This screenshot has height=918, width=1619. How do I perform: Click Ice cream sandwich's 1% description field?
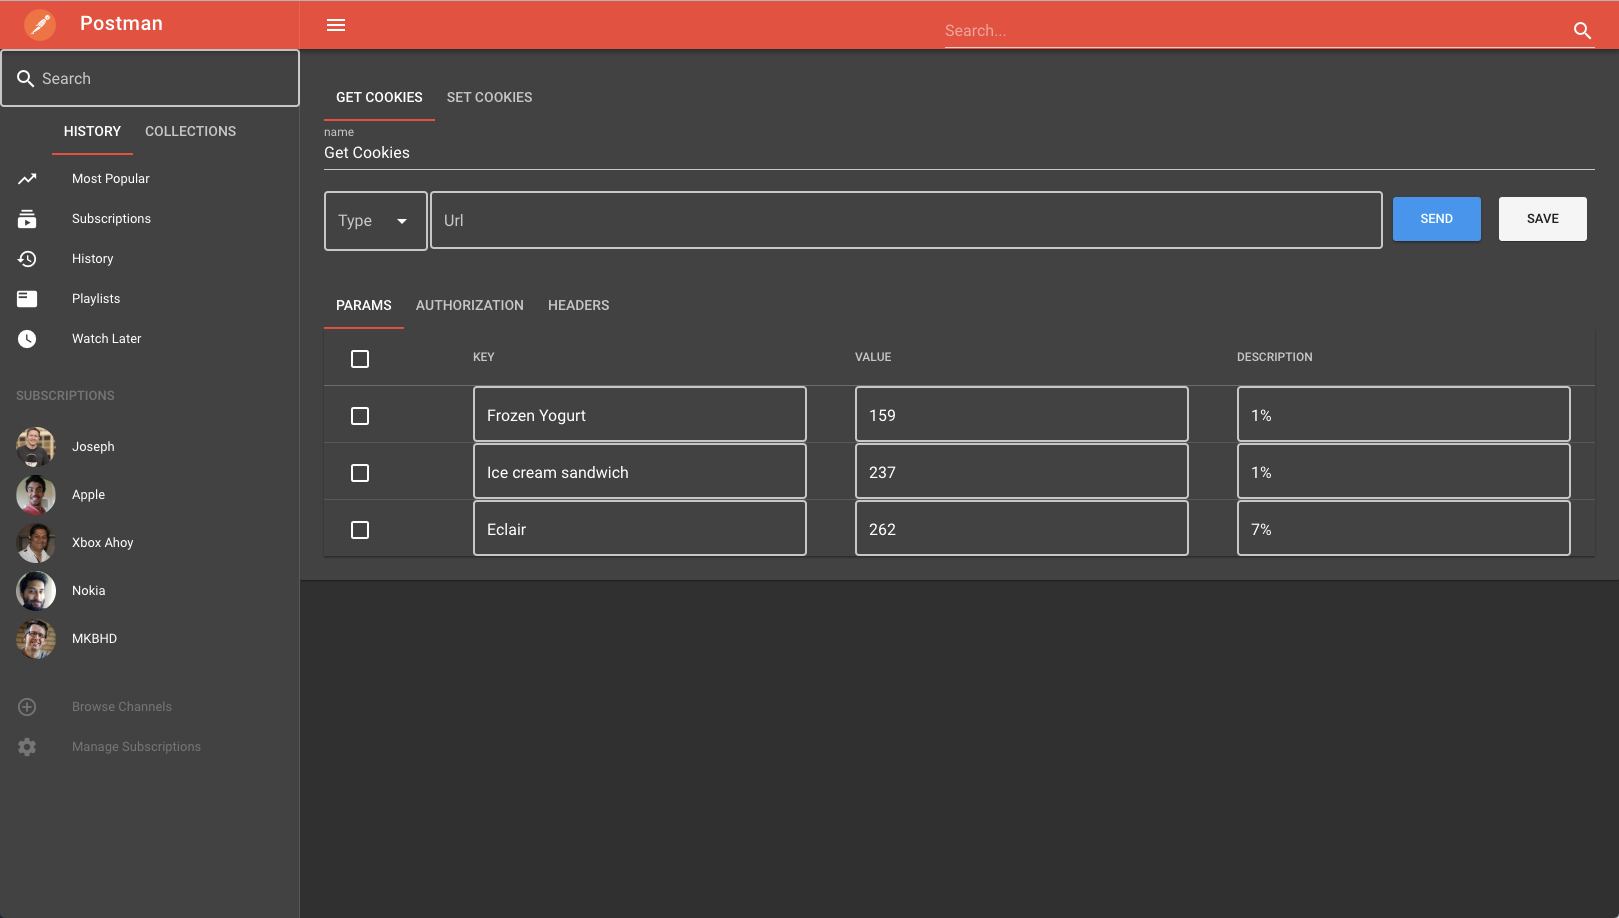[1404, 471]
